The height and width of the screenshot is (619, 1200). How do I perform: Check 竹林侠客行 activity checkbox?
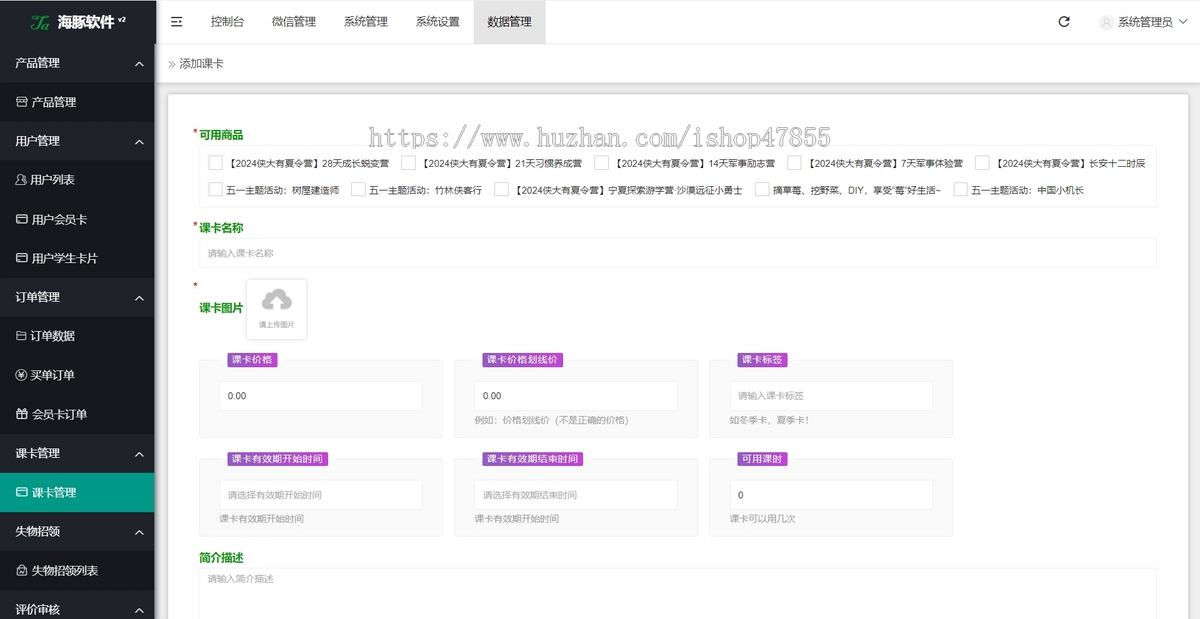click(x=358, y=189)
